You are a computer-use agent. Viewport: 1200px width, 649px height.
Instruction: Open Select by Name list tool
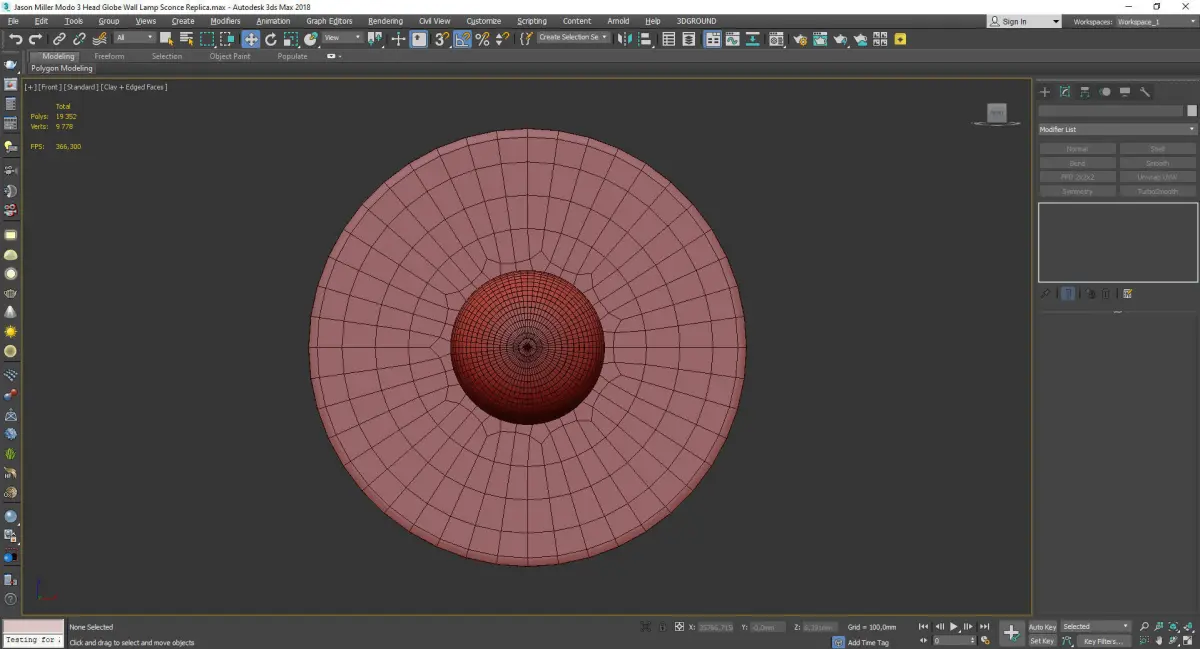click(x=186, y=39)
